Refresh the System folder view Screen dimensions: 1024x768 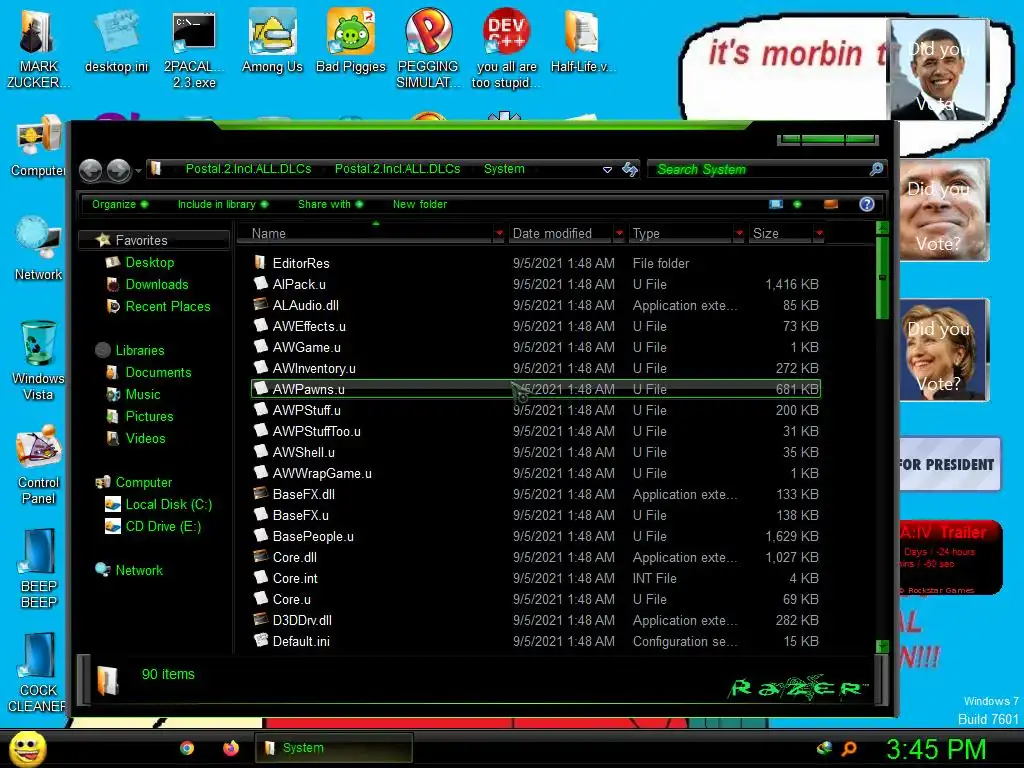[x=630, y=170]
